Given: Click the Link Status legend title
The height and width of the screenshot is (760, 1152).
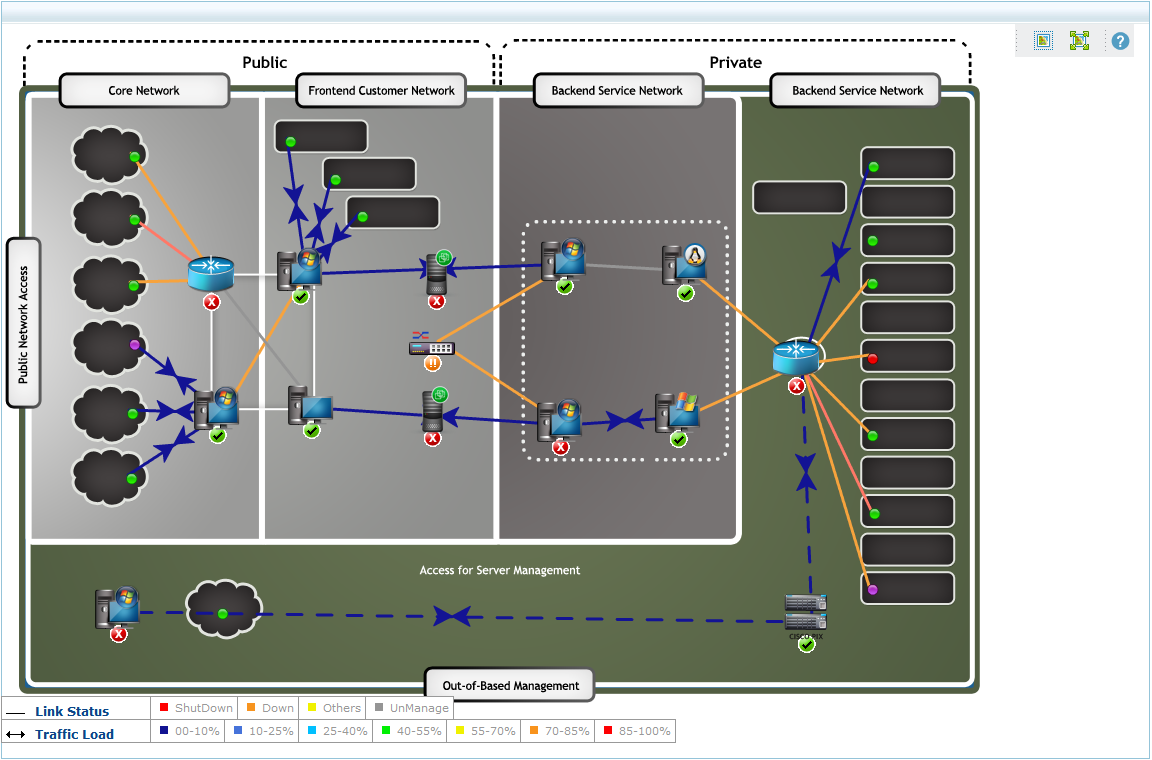Looking at the screenshot, I should (72, 711).
